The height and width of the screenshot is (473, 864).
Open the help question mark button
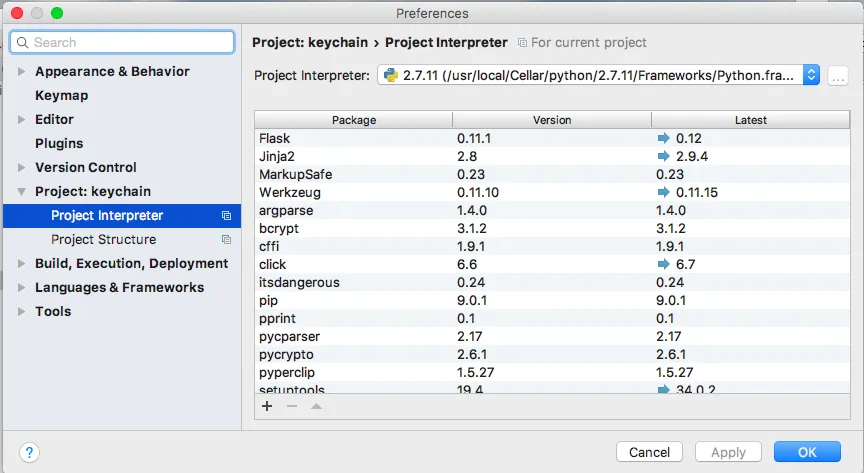29,452
